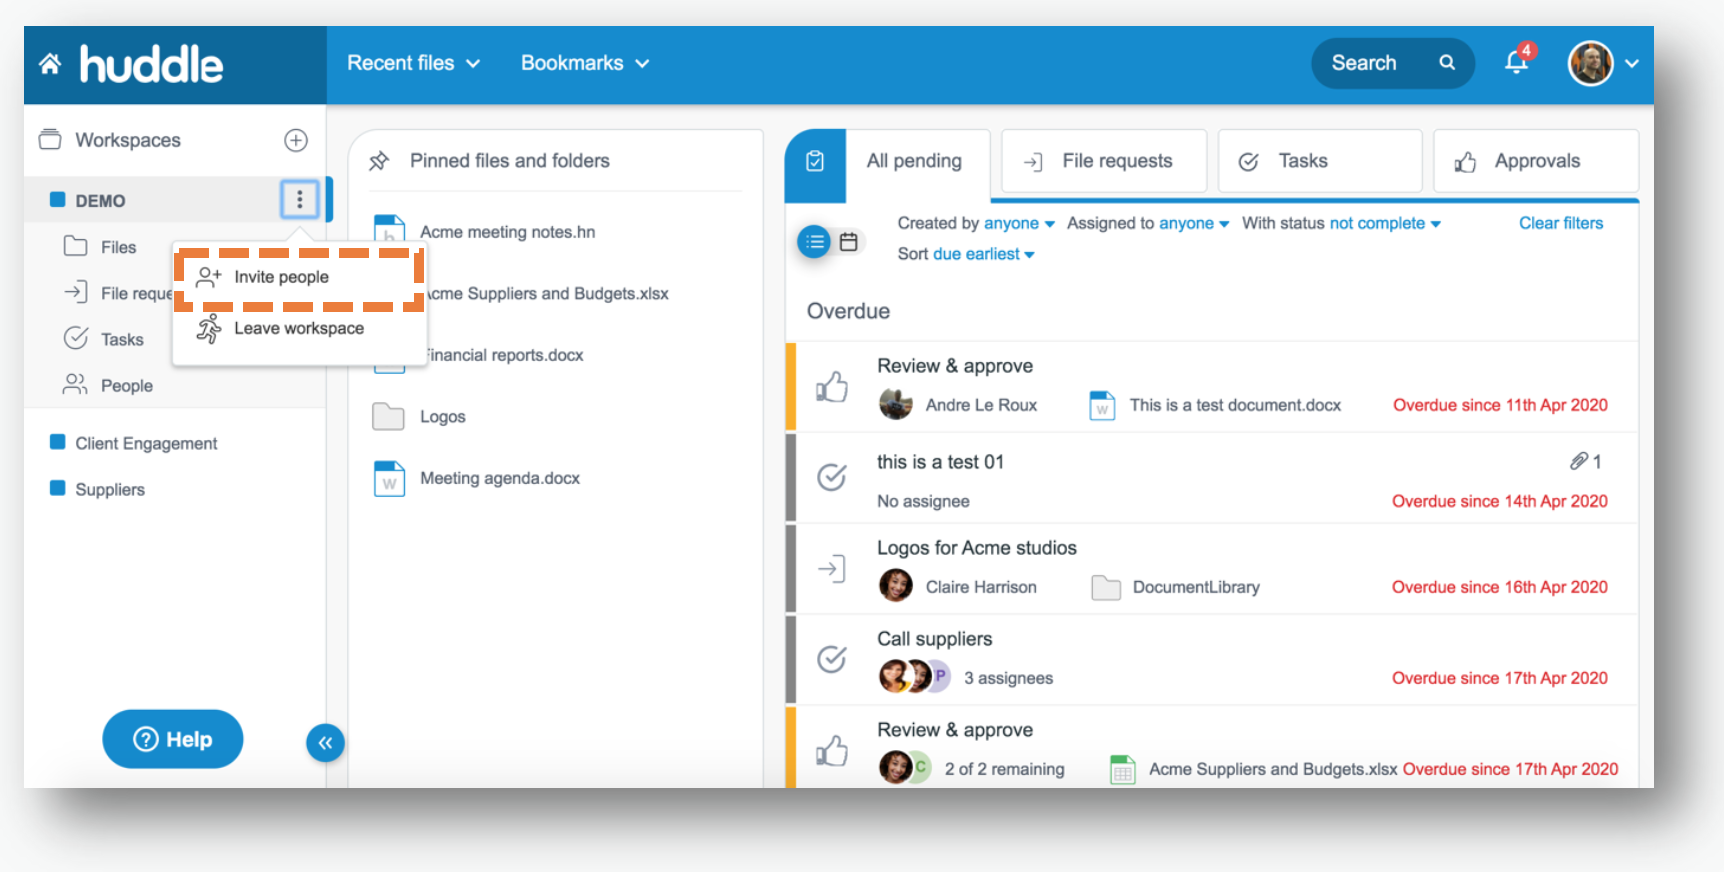This screenshot has width=1724, height=872.
Task: Click the task check icon for test 01
Action: (832, 477)
